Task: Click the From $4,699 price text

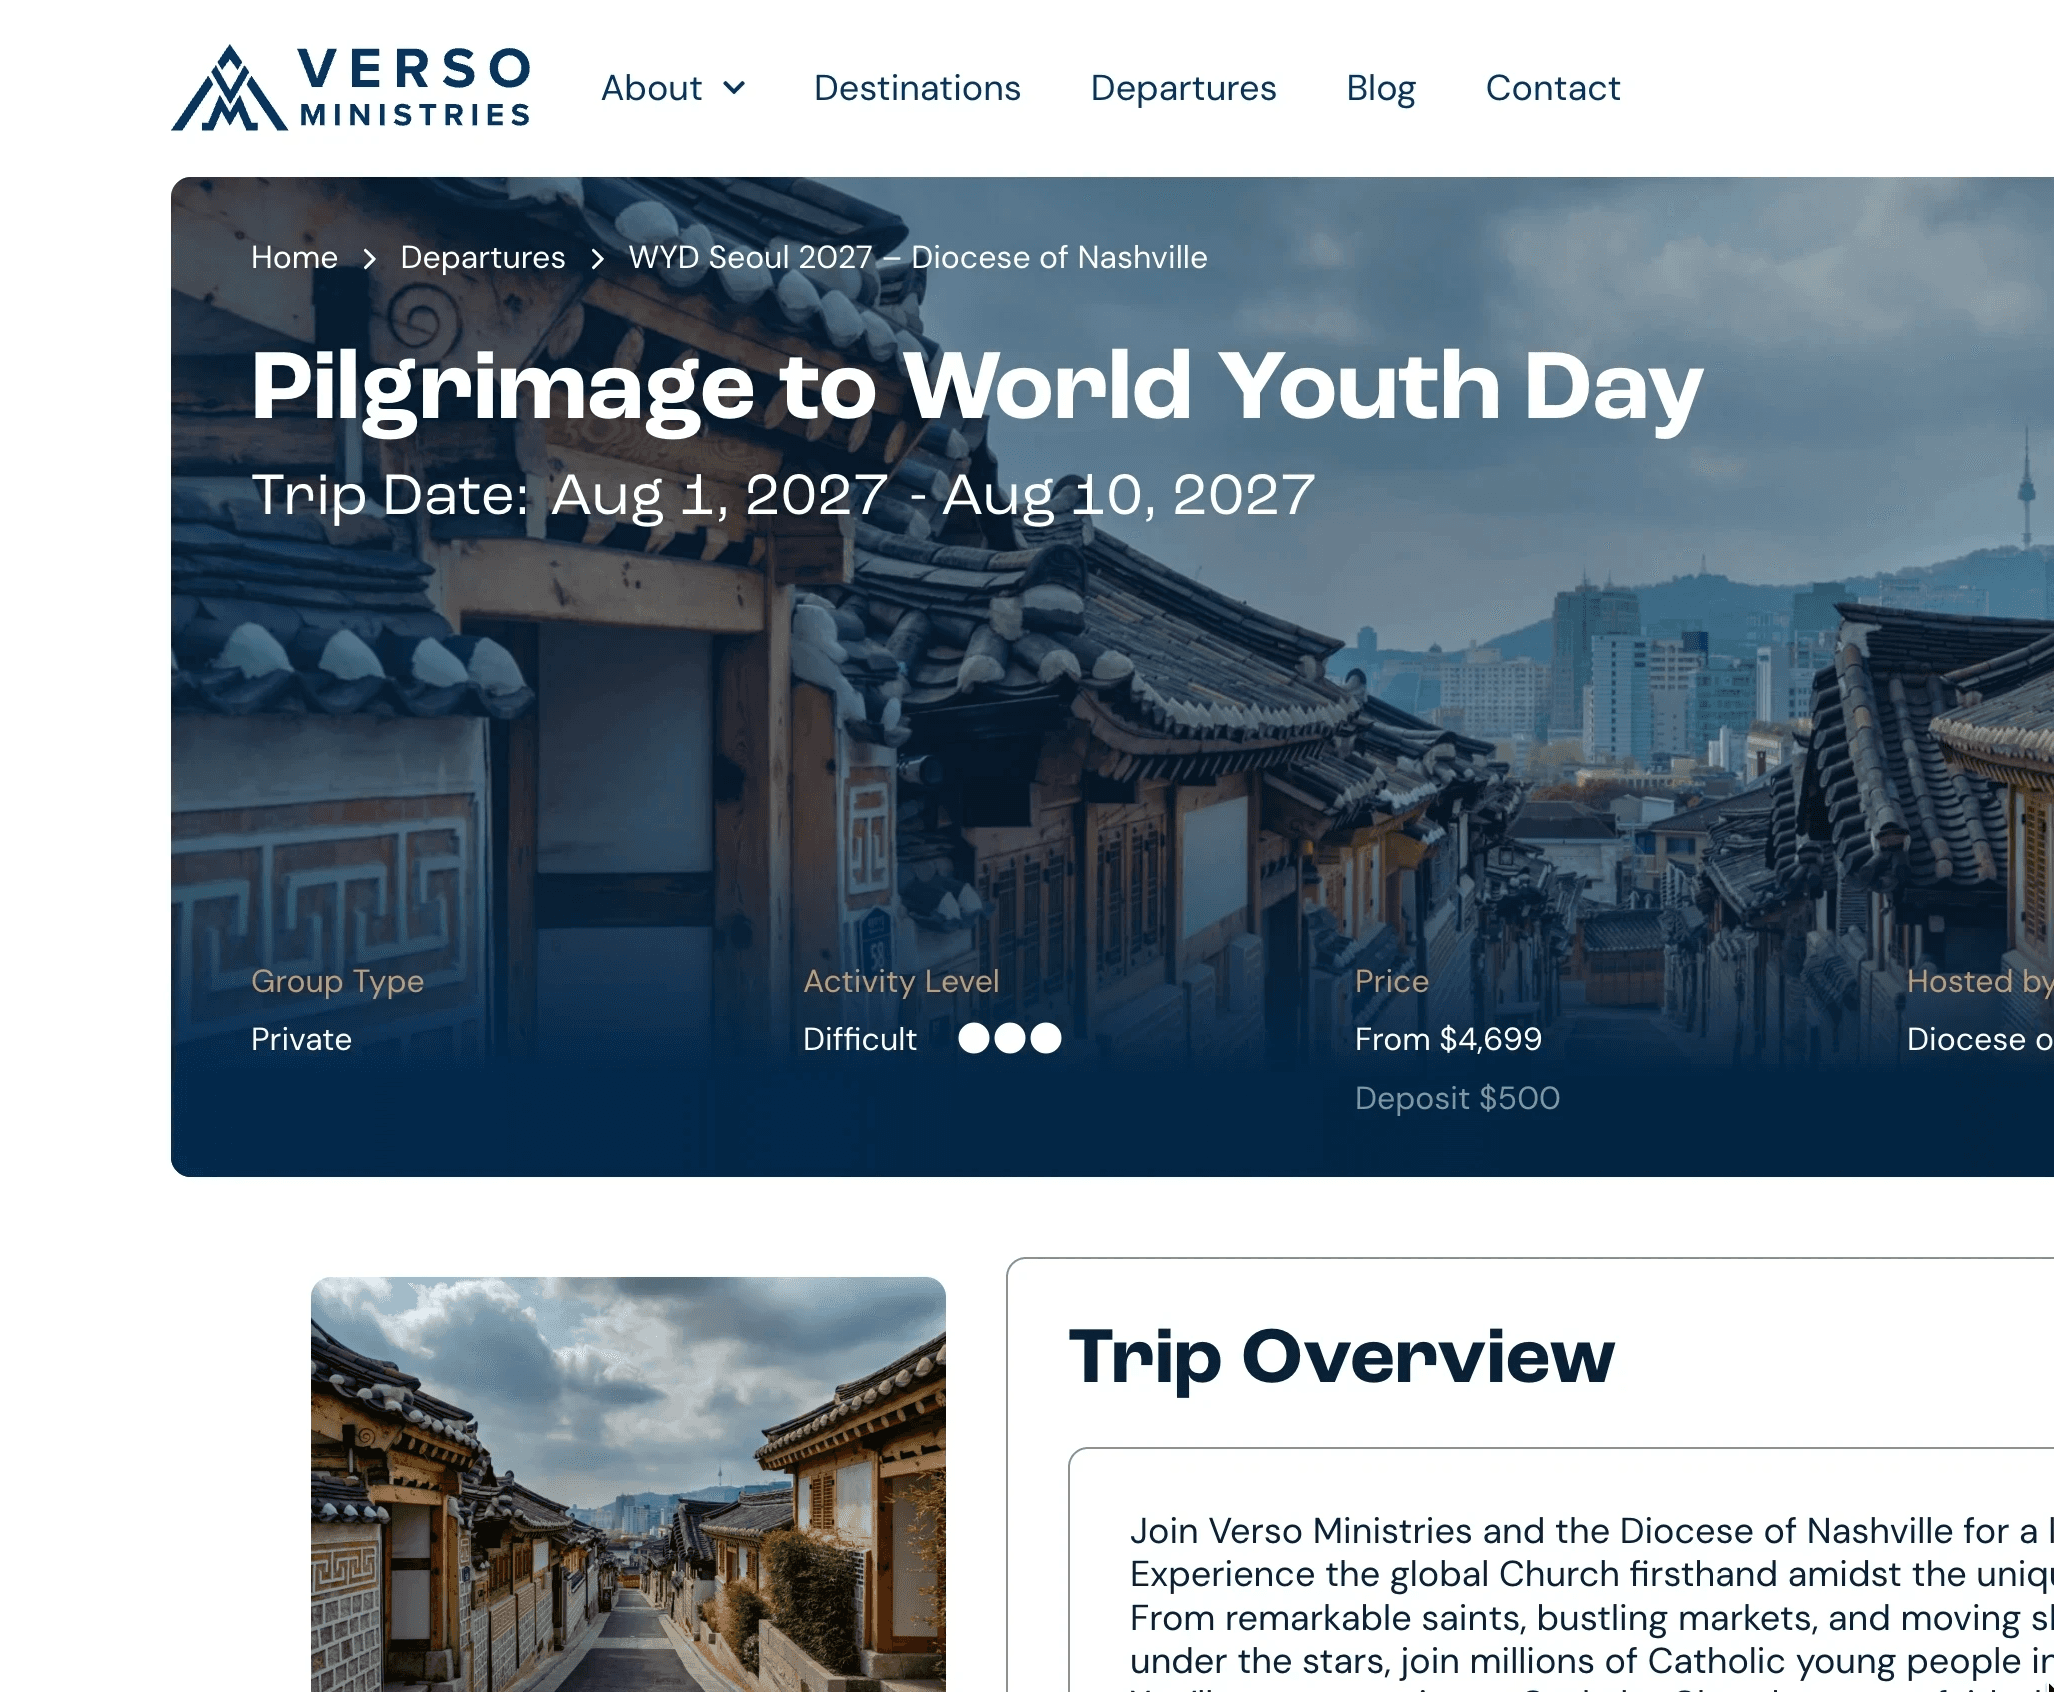Action: coord(1448,1039)
